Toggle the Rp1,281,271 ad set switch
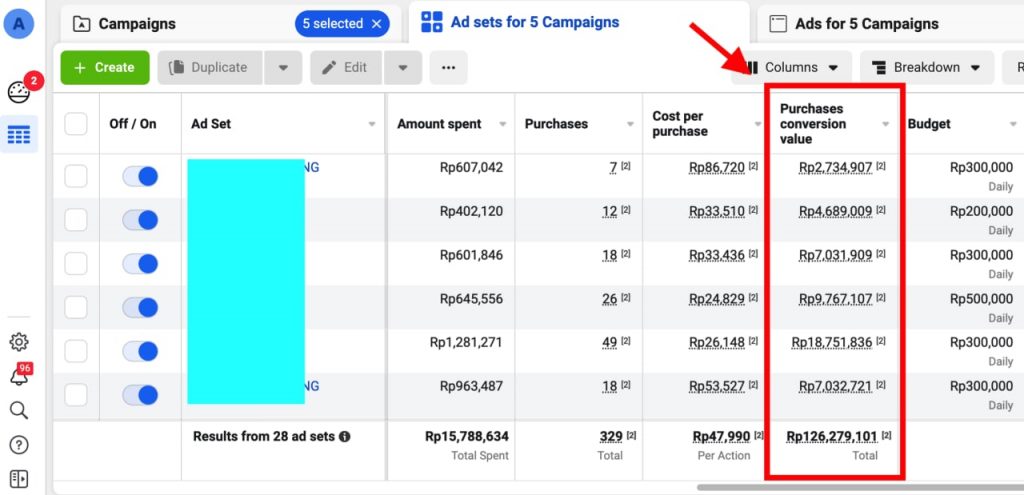Screen dimensions: 1024x495 point(140,351)
